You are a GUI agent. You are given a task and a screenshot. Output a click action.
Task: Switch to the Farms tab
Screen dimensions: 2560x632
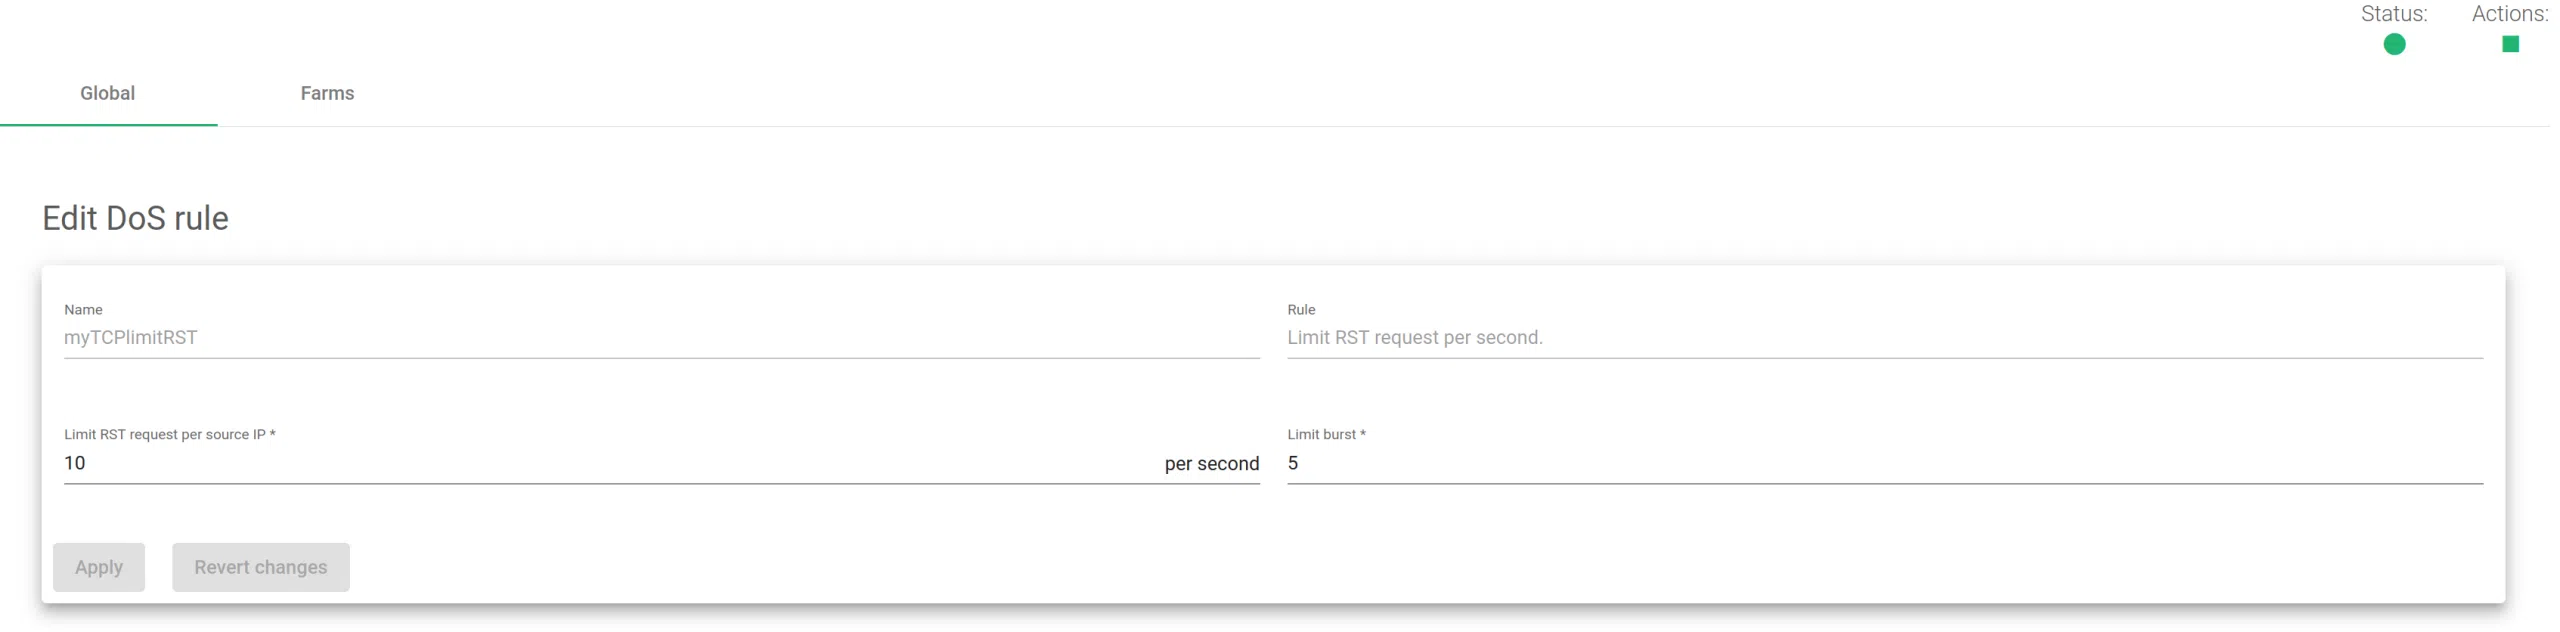click(x=327, y=93)
